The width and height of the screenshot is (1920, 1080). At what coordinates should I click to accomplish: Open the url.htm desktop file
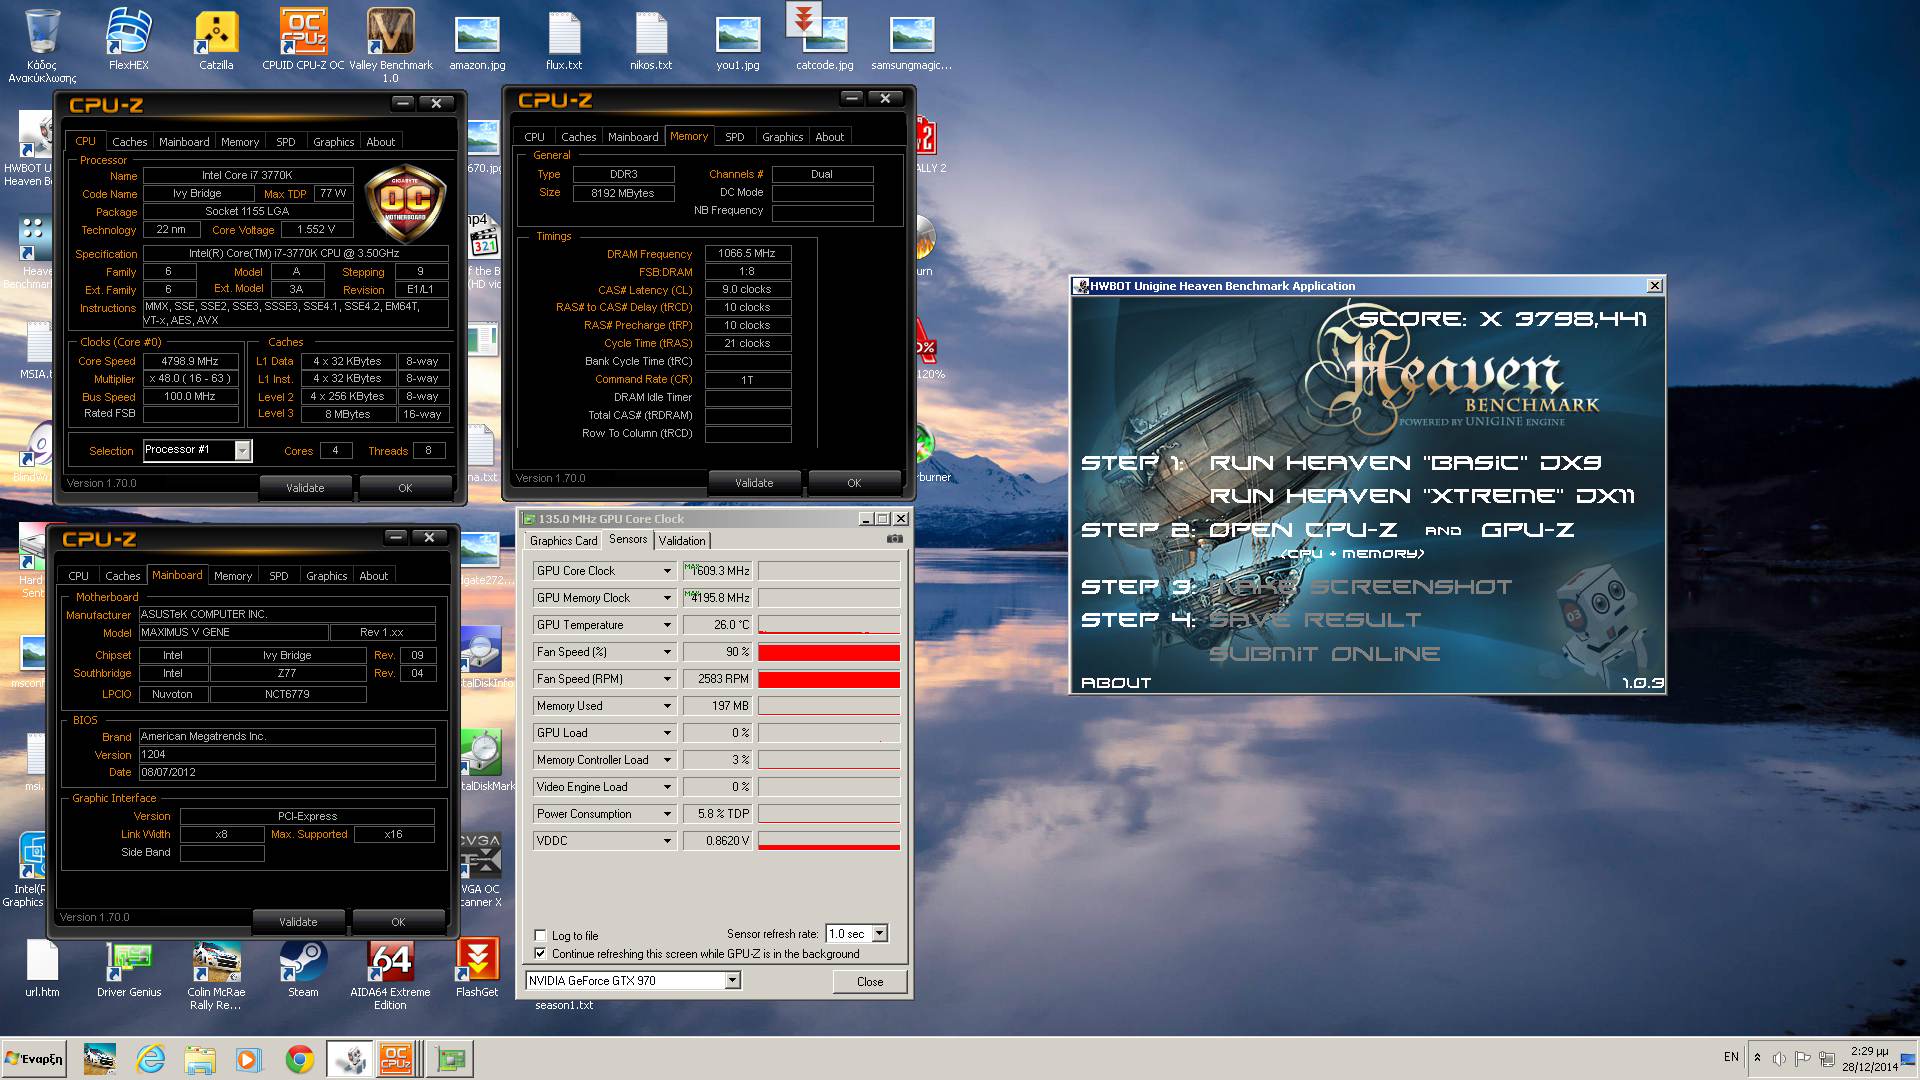click(x=42, y=968)
